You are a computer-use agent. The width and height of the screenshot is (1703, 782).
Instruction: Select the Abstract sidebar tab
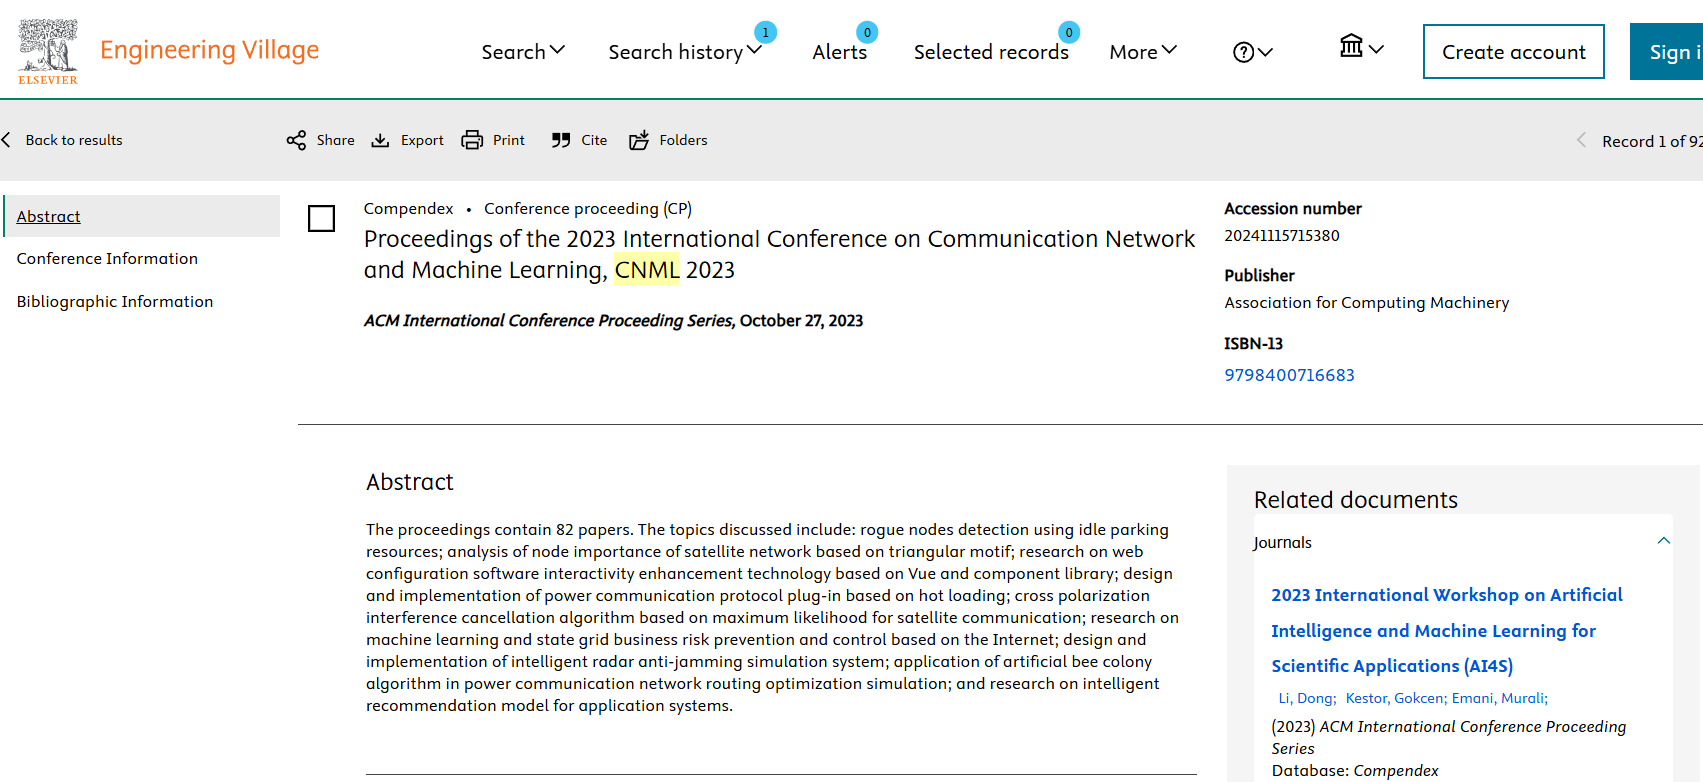click(x=142, y=216)
